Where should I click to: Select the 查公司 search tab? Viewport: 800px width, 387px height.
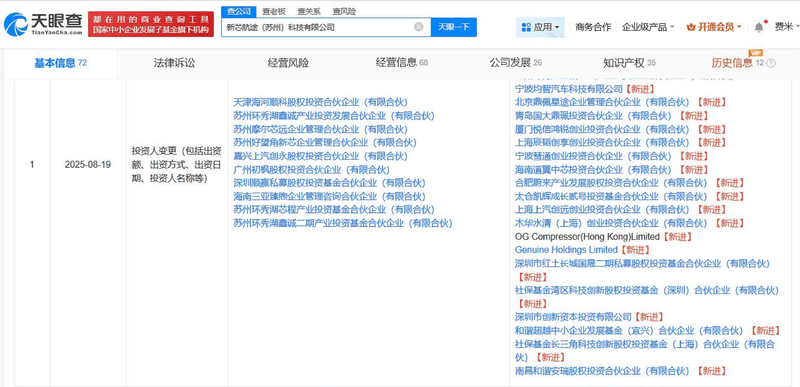(x=239, y=11)
